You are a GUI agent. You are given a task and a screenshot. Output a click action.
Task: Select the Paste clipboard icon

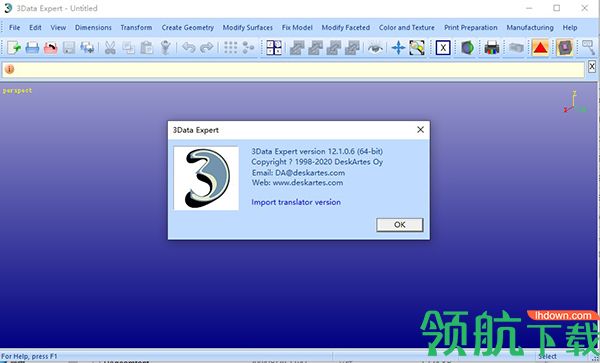pos(147,48)
